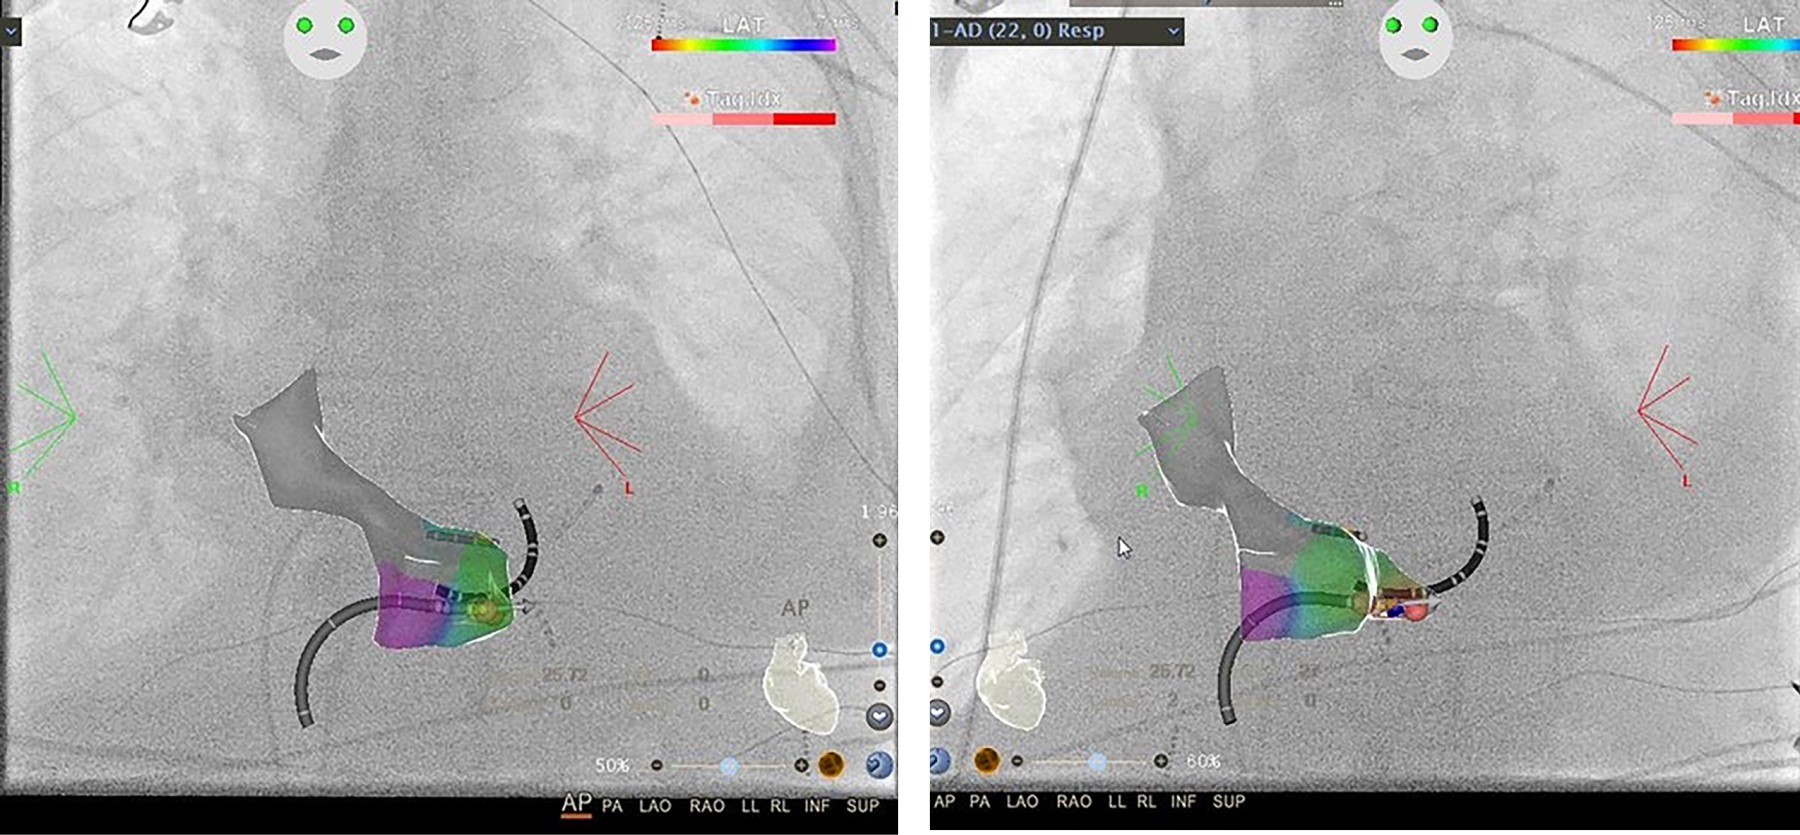The width and height of the screenshot is (1800, 835).
Task: Toggle the Tag.Idx legend in left panel
Action: 744,99
